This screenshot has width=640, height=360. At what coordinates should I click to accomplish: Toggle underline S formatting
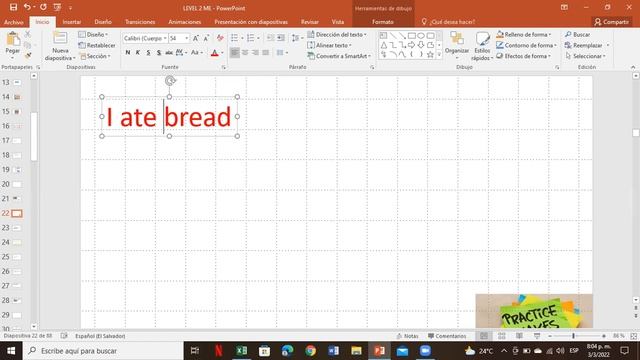tap(148, 53)
